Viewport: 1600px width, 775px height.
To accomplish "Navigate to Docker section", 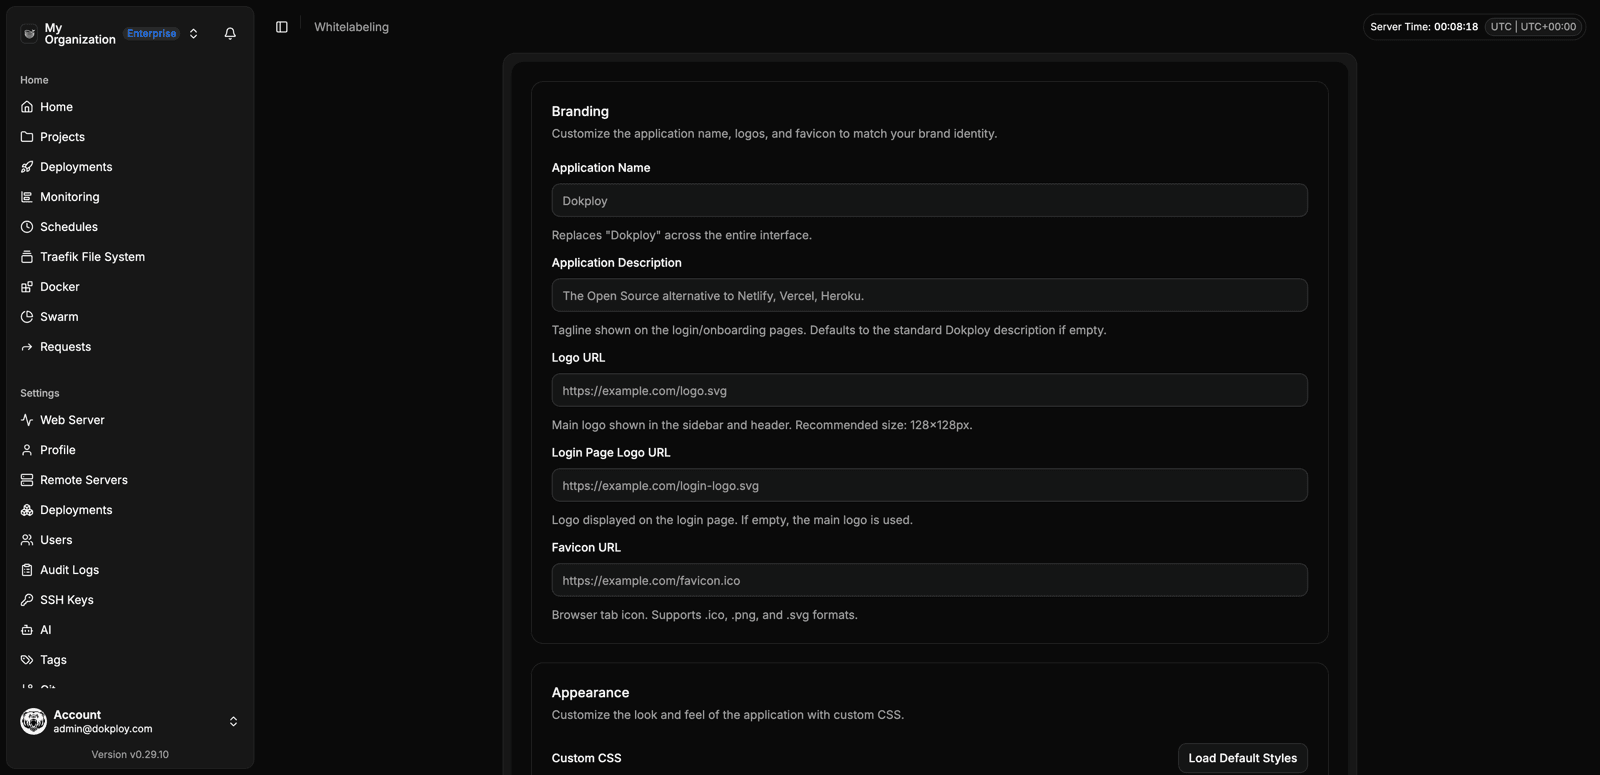I will [130, 287].
